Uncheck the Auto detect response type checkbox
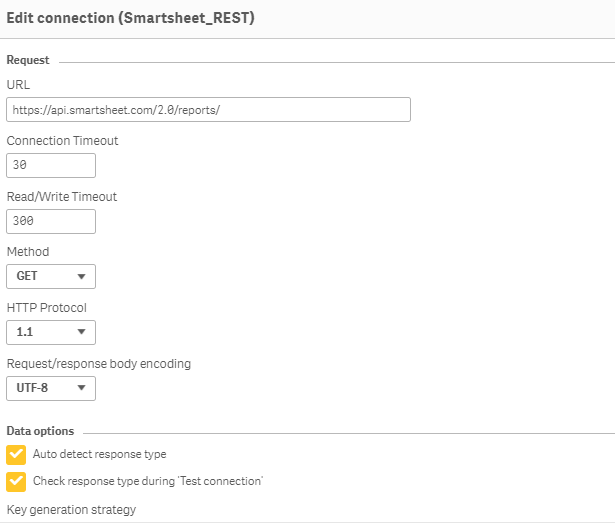Screen dimensions: 615x524 point(16,455)
